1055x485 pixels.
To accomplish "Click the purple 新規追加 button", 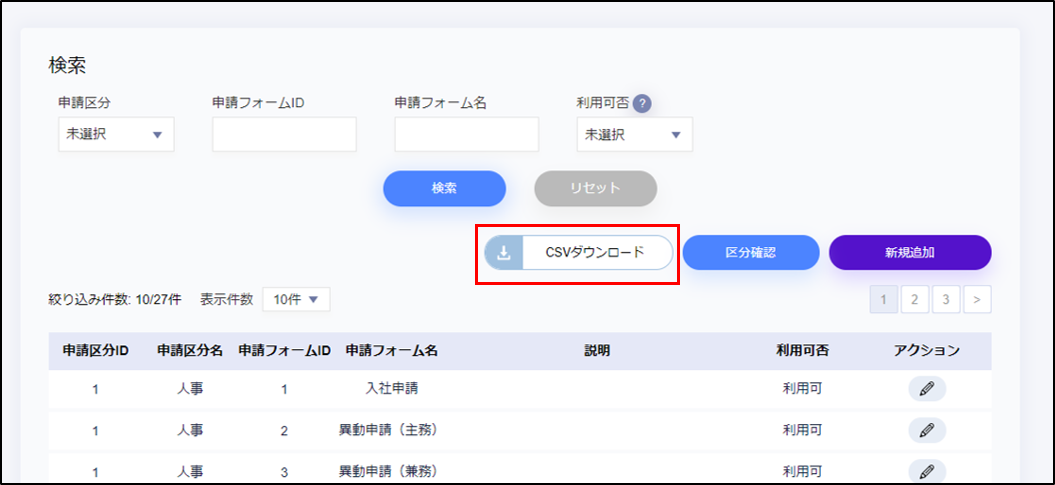I will (x=909, y=253).
